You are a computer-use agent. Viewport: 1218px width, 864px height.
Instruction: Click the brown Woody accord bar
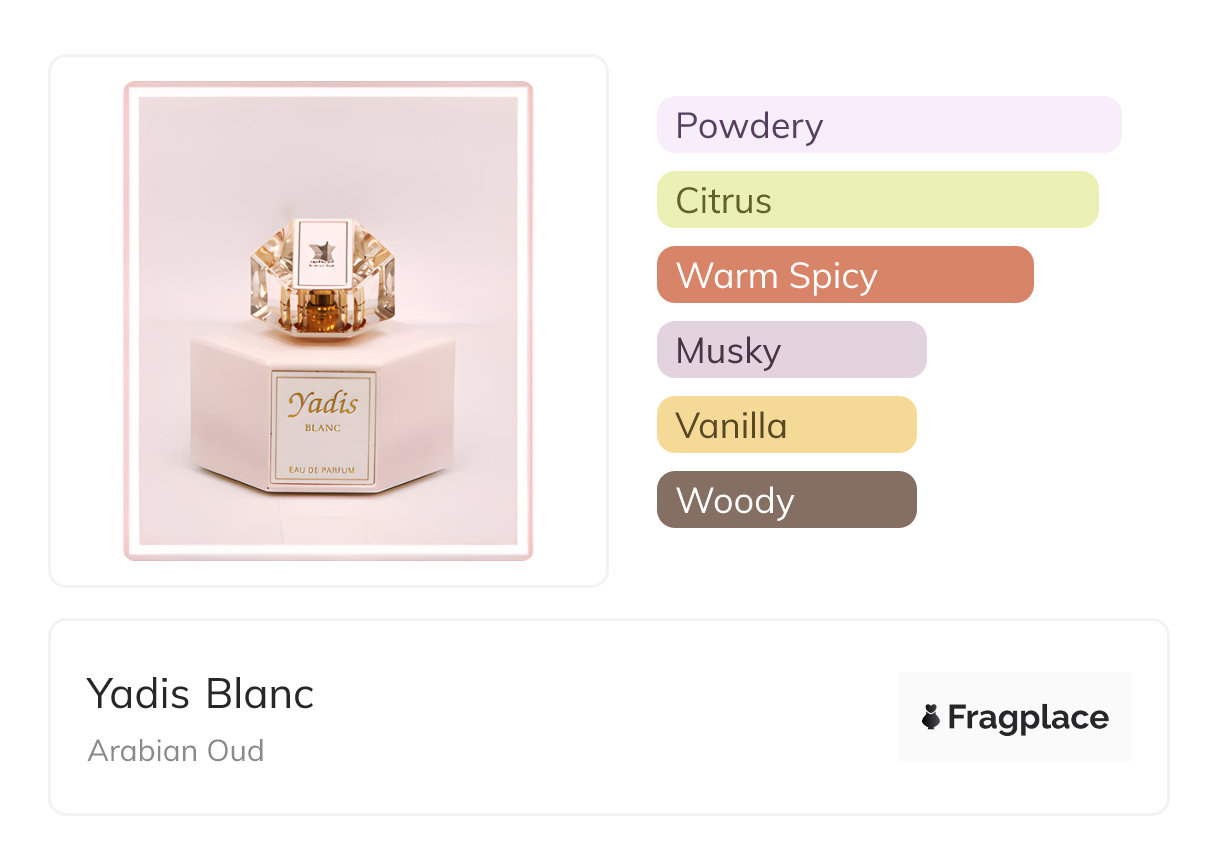pyautogui.click(x=786, y=500)
